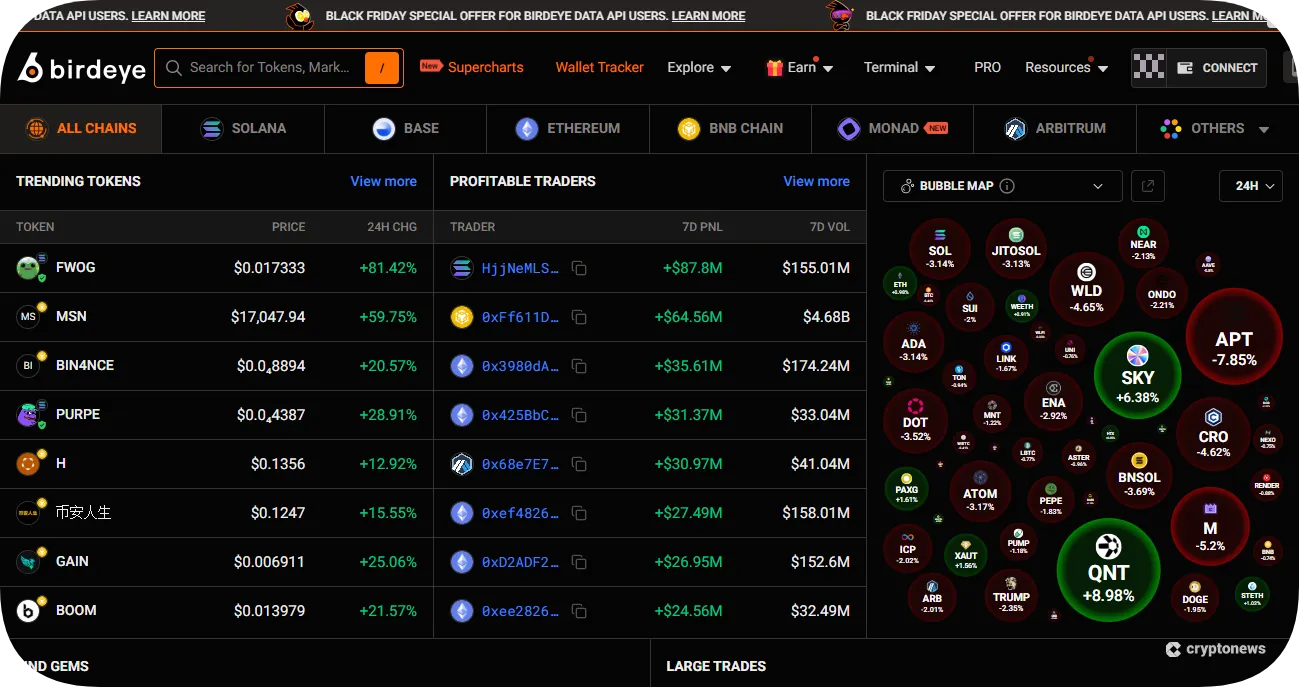
Task: Click the gift icon beside Earn
Action: coord(774,67)
